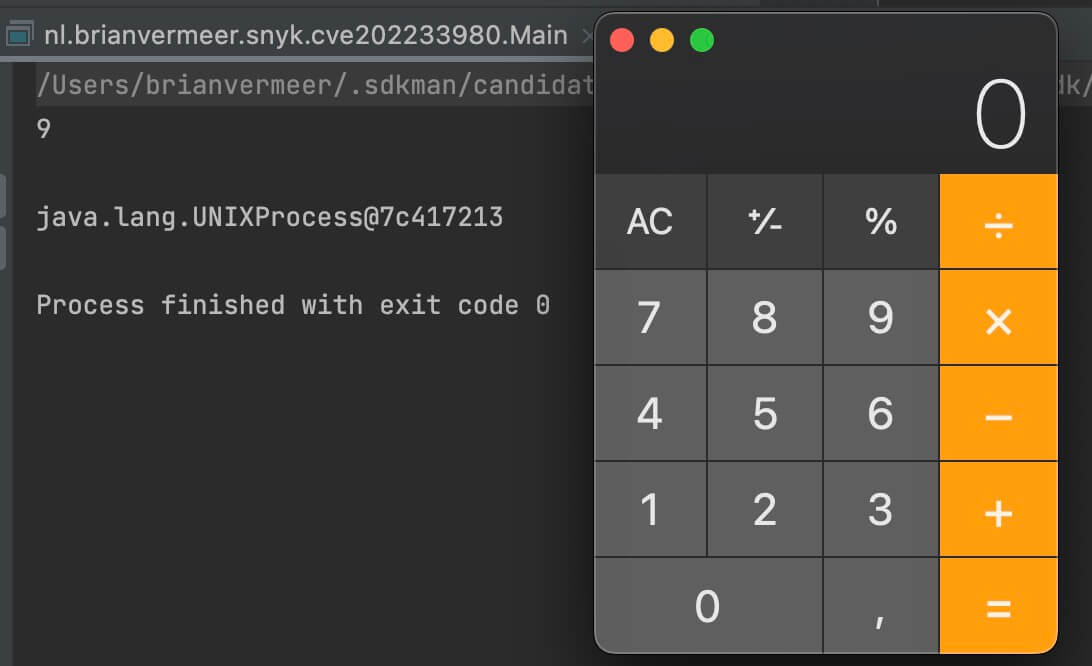Image resolution: width=1092 pixels, height=666 pixels.
Task: Click digit 8 on calculator
Action: pos(765,318)
